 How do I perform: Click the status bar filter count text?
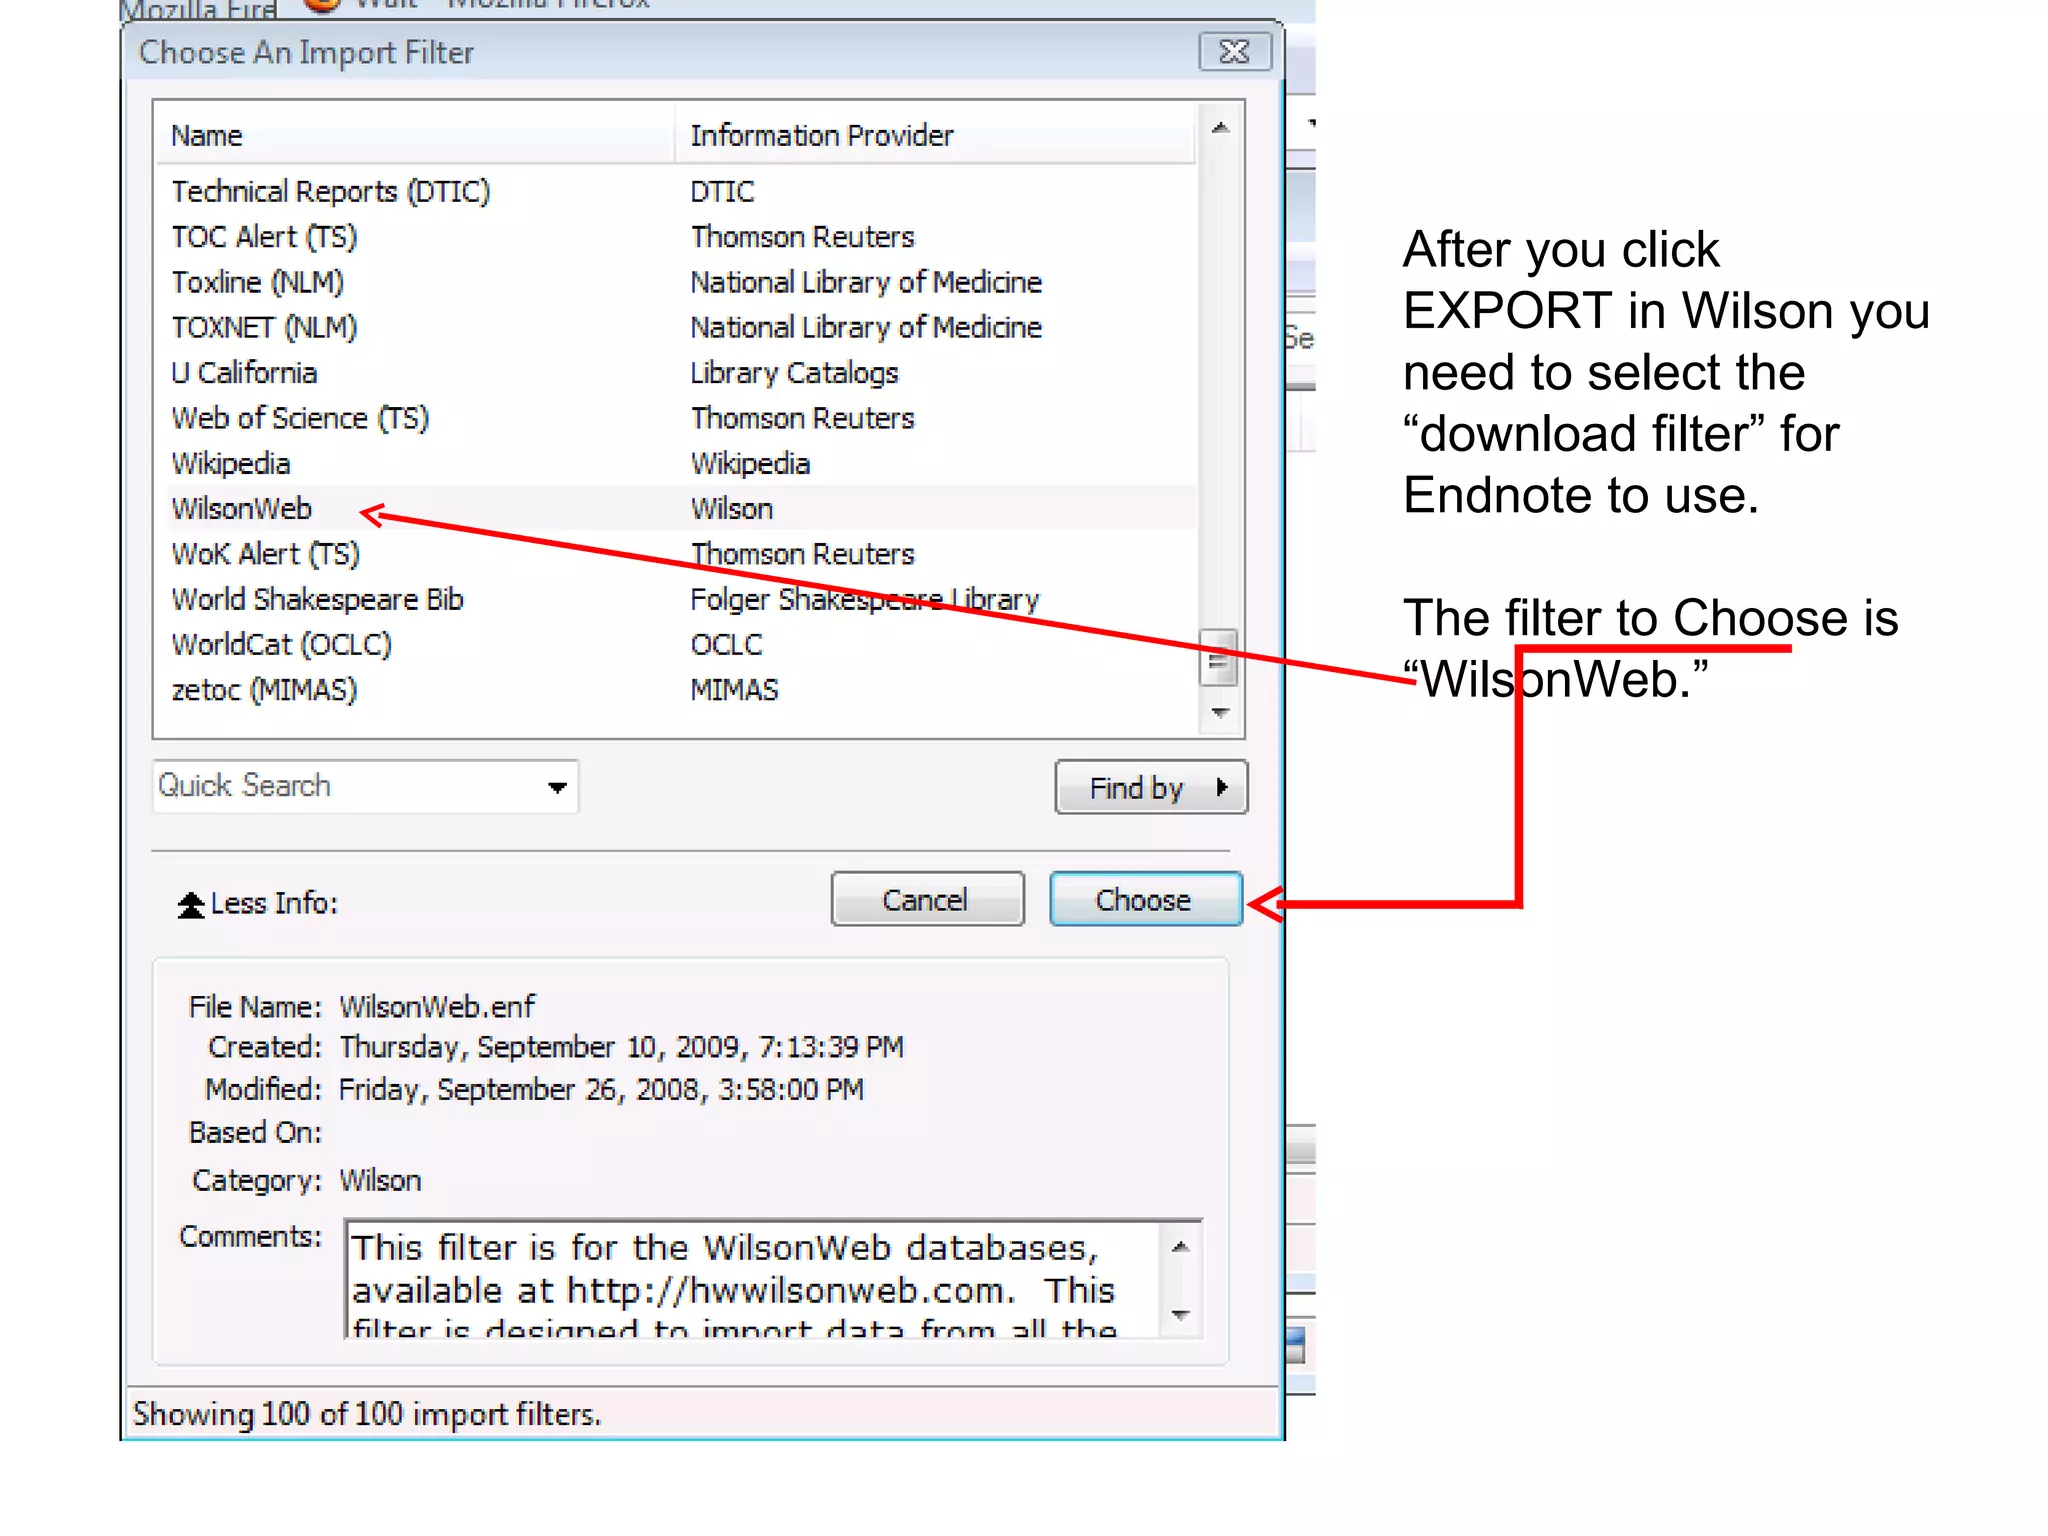367,1414
